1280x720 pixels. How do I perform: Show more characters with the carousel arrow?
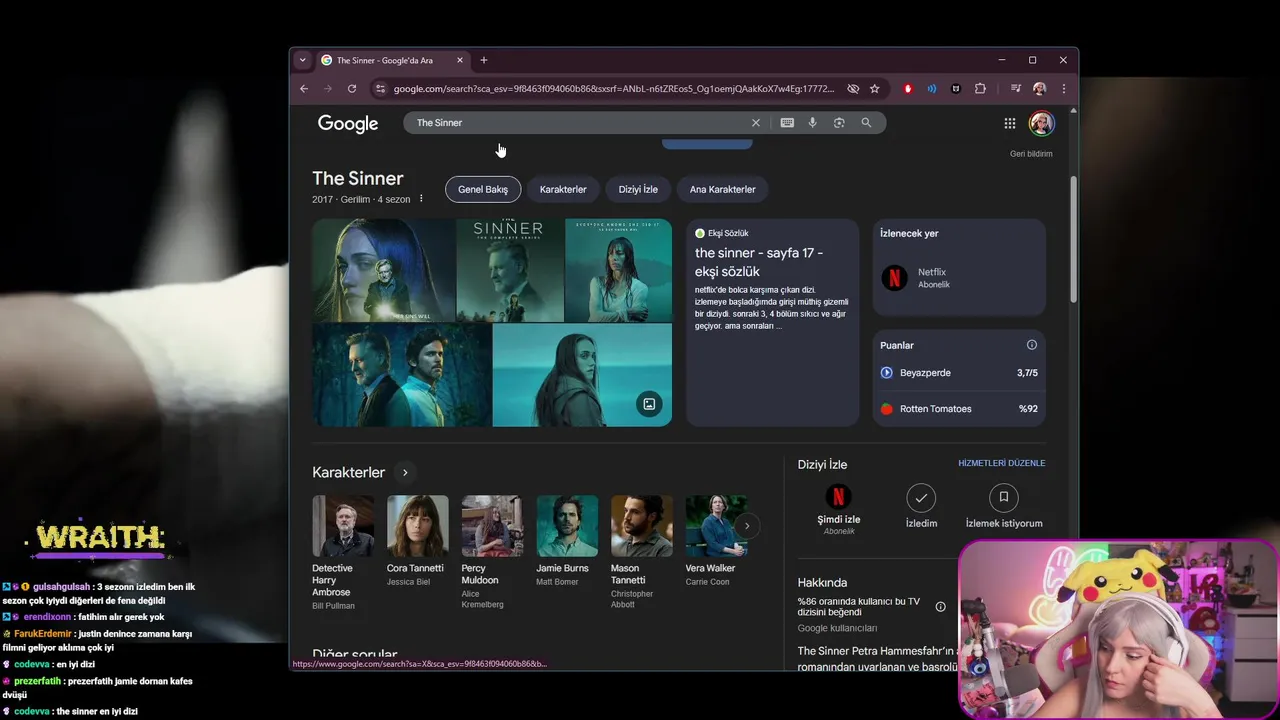coord(747,526)
